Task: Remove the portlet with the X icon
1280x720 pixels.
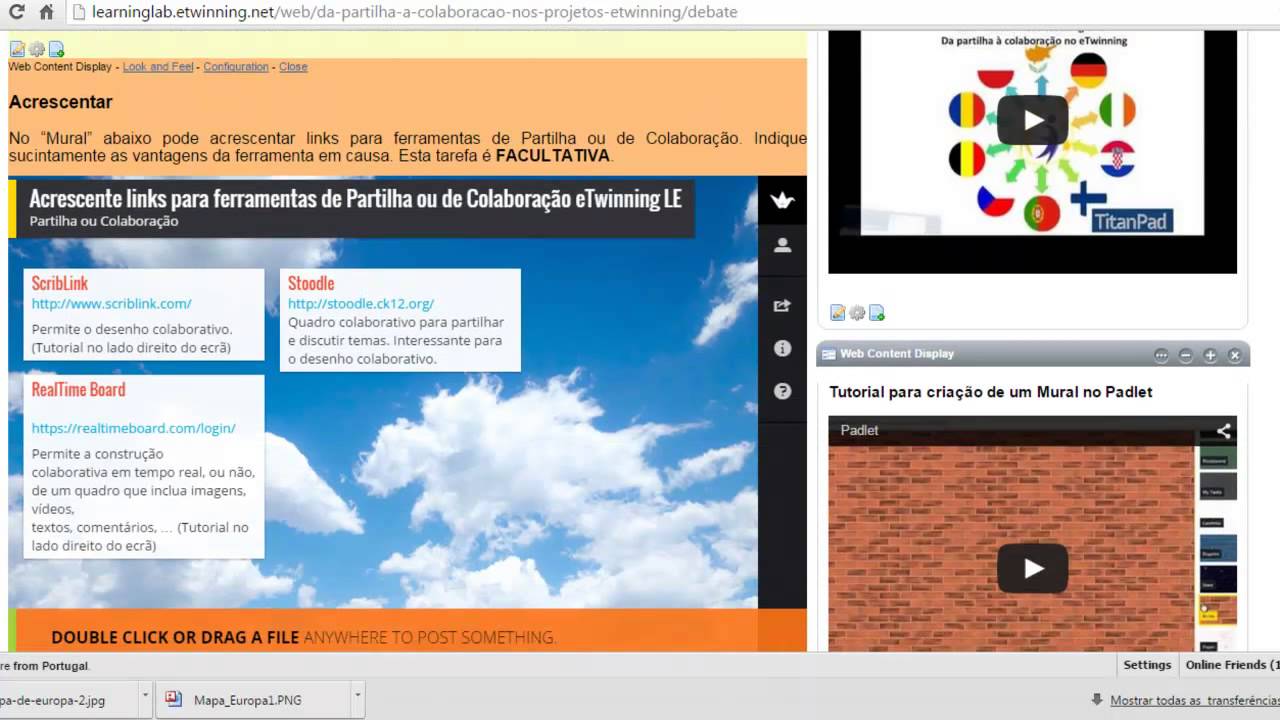Action: coord(1234,355)
